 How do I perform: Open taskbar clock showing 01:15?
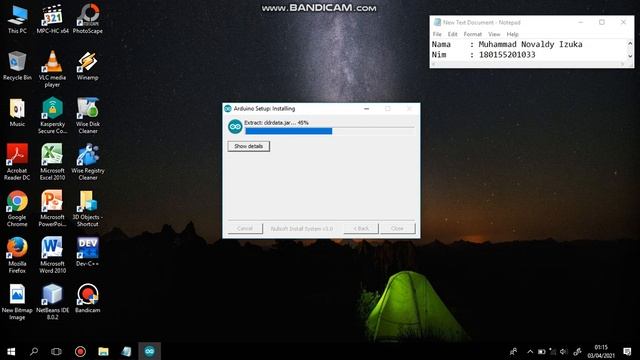[x=601, y=351]
